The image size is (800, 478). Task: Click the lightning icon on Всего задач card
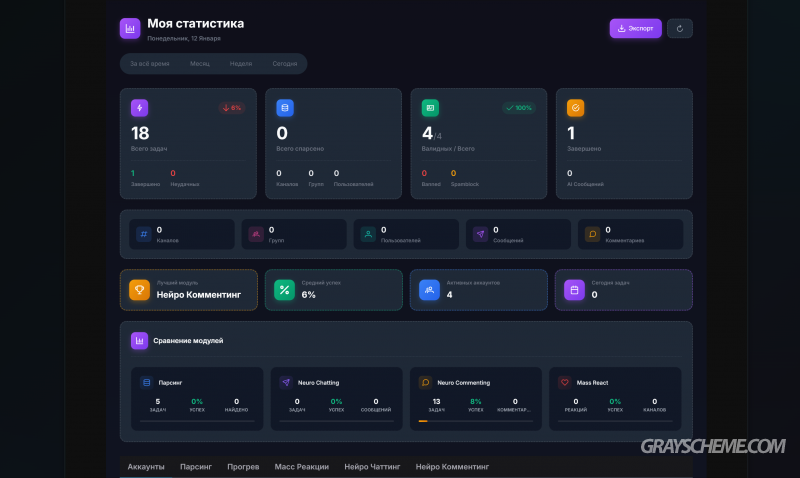coord(140,108)
